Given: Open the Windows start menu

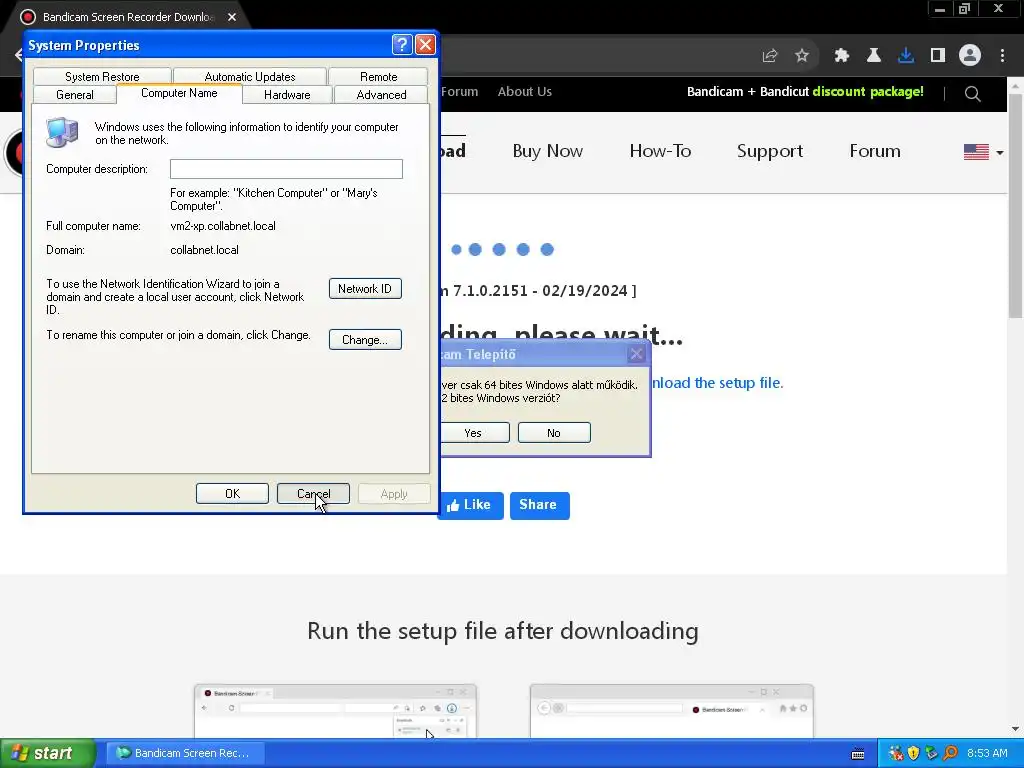Looking at the screenshot, I should [x=48, y=753].
